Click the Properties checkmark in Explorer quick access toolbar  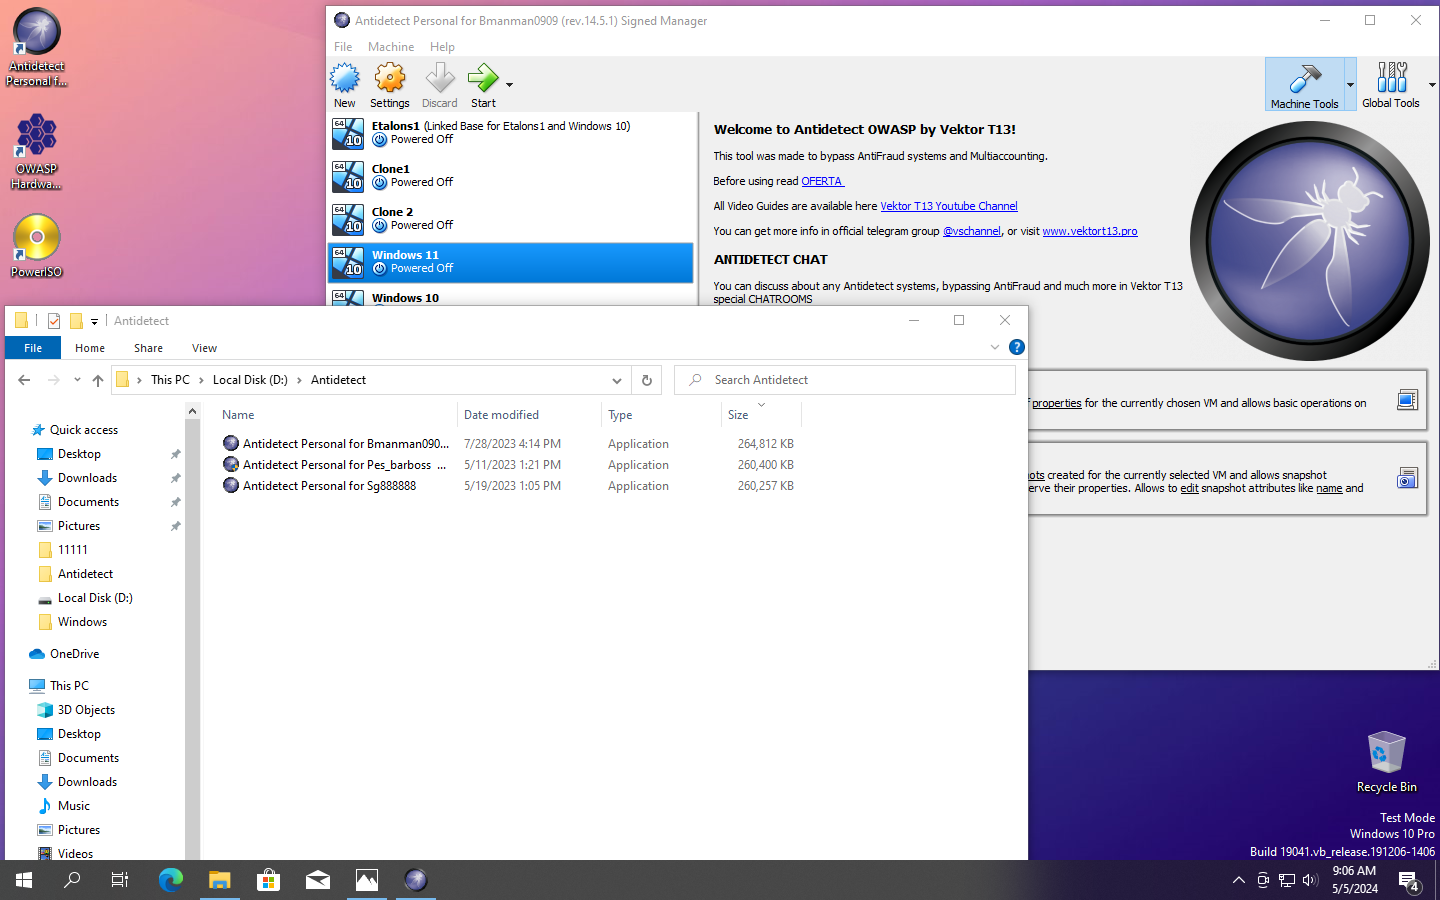[x=53, y=320]
